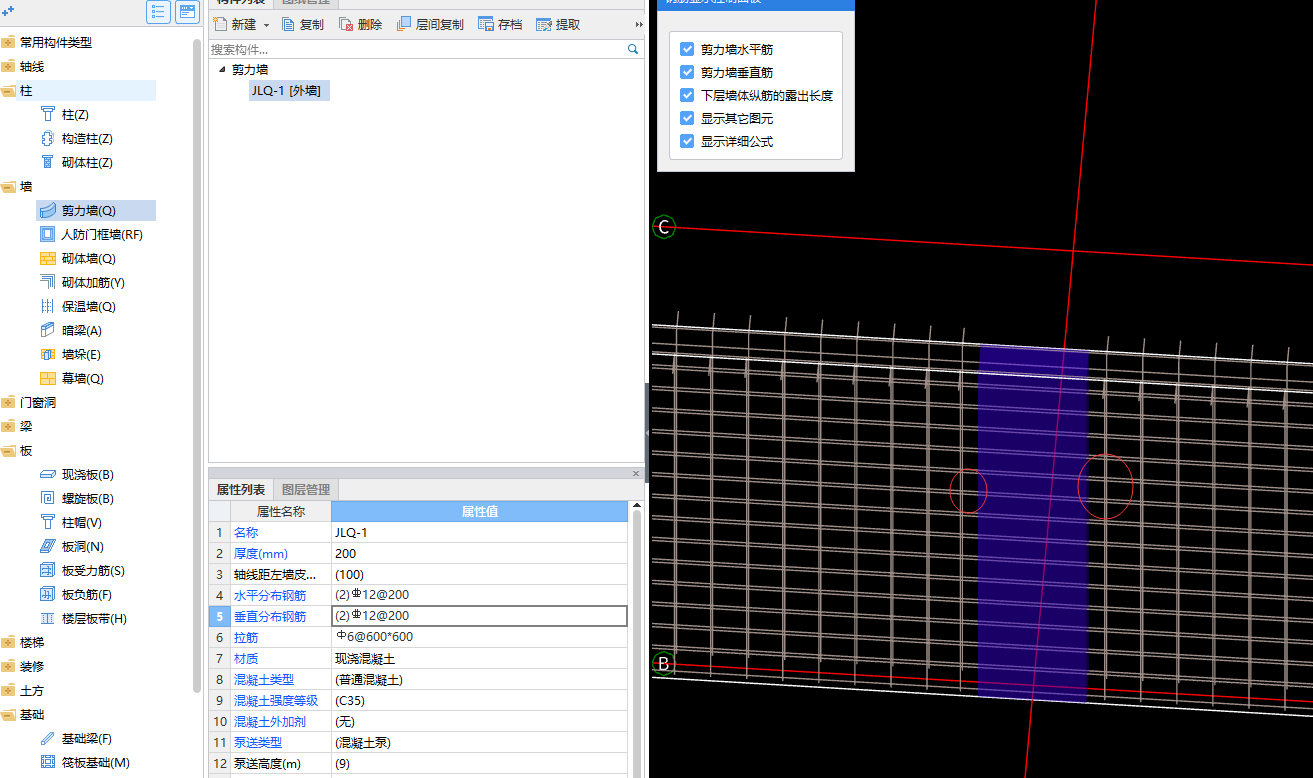Click the 删除 delete button

361,25
